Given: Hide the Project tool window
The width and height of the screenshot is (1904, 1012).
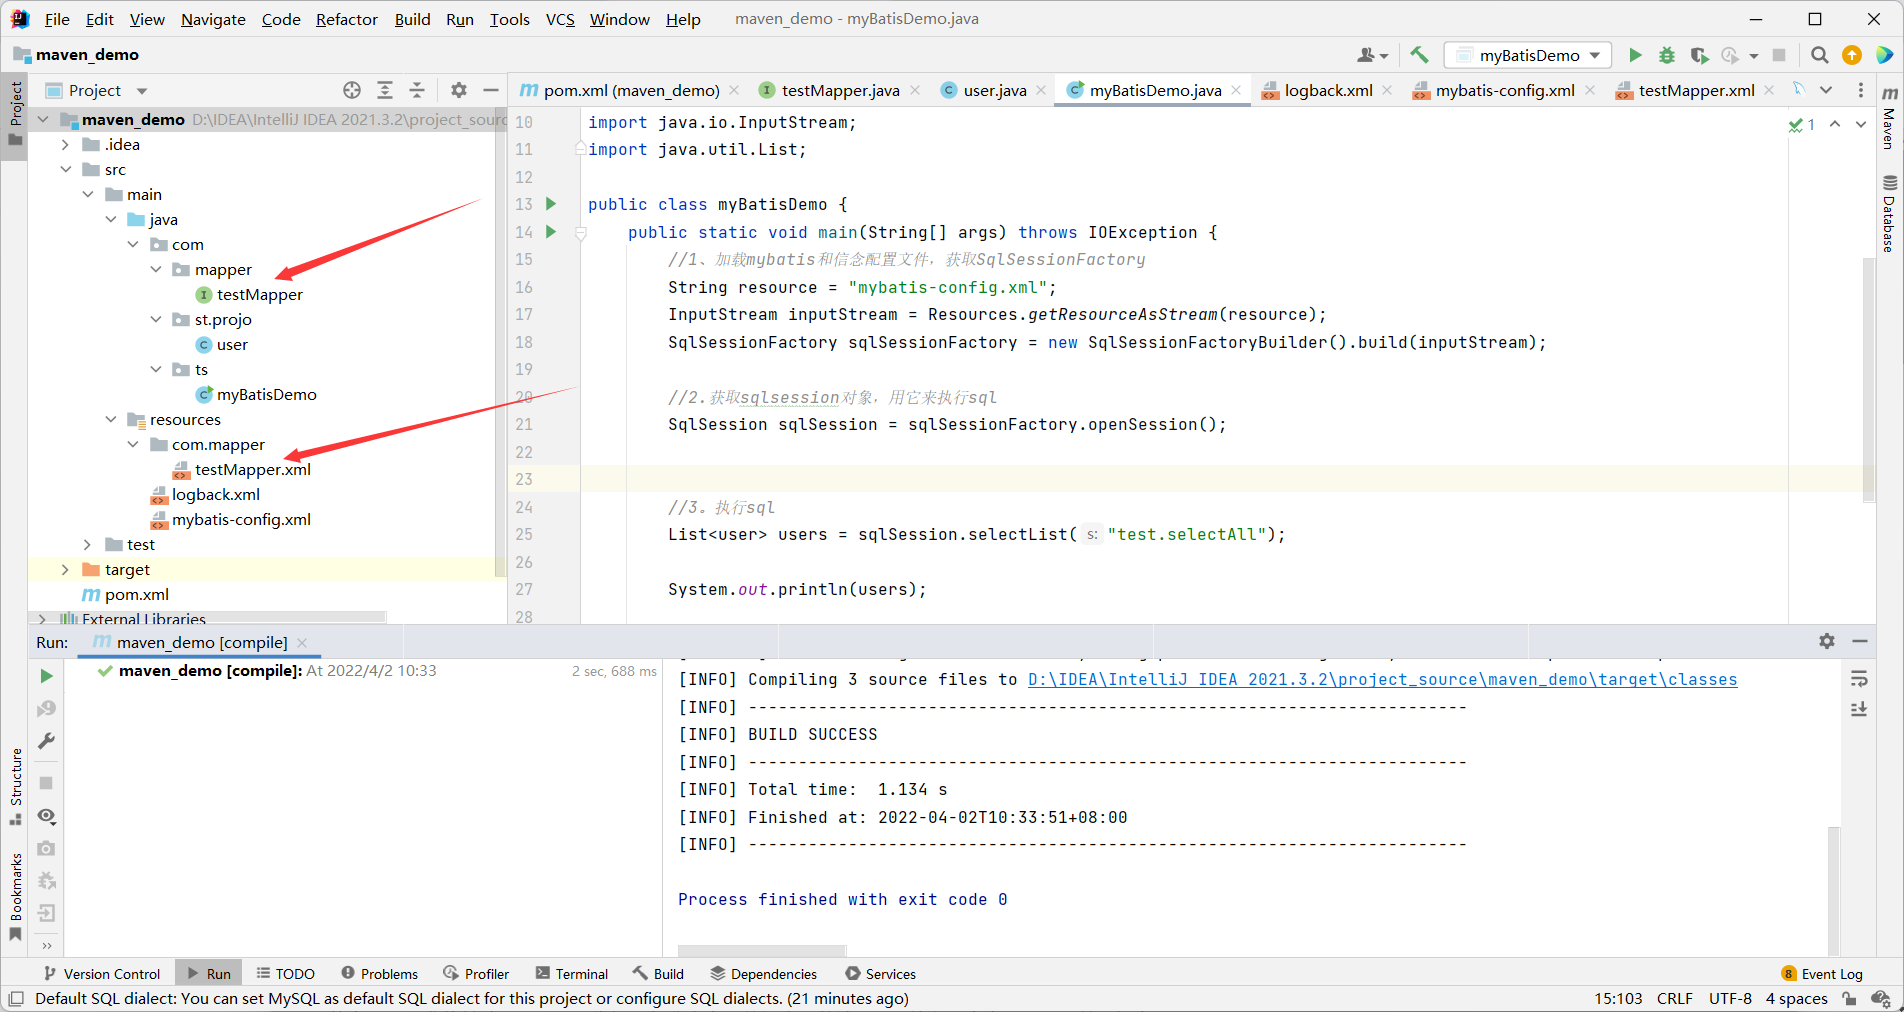Looking at the screenshot, I should coord(491,90).
